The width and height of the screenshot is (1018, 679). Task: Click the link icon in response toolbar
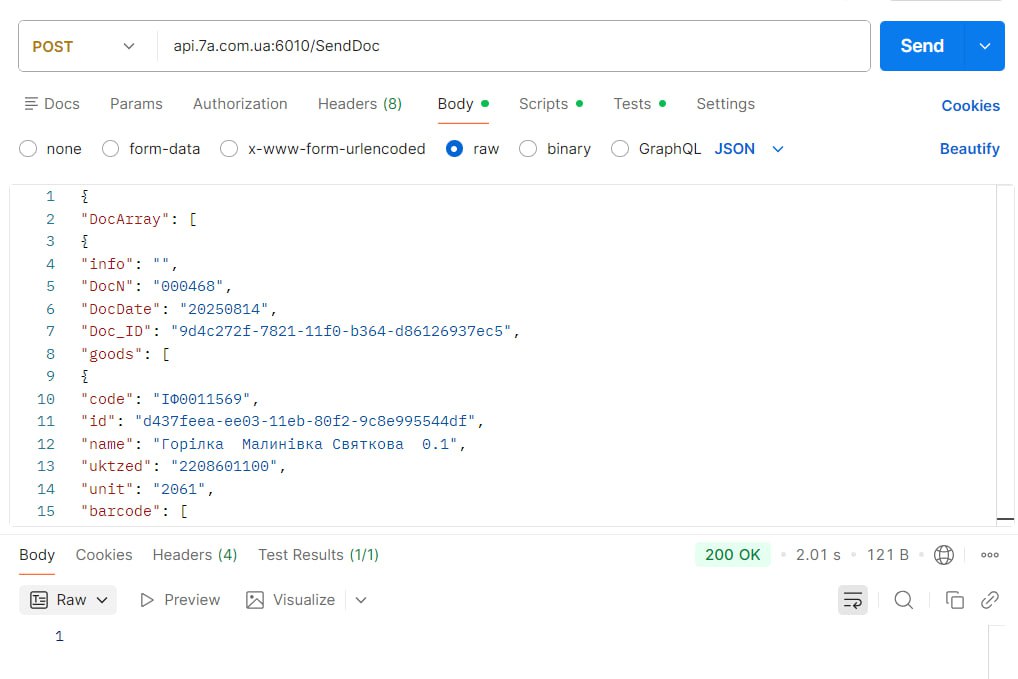tap(990, 600)
